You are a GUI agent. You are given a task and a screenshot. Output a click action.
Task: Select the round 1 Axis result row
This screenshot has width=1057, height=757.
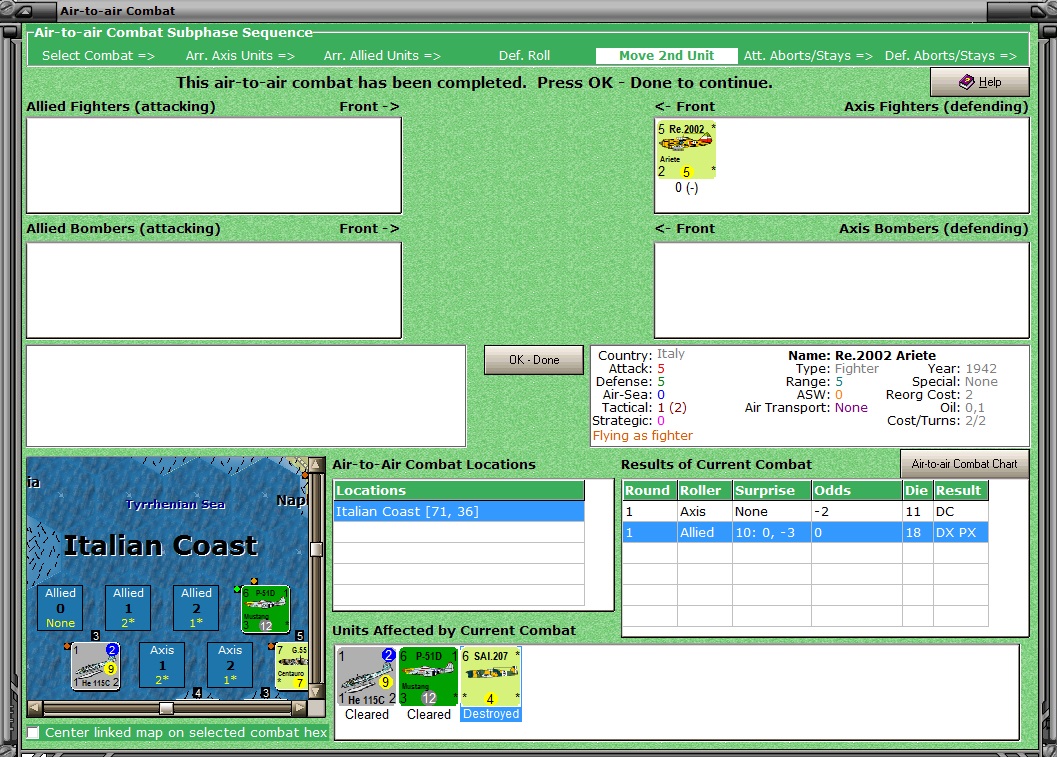(x=805, y=512)
